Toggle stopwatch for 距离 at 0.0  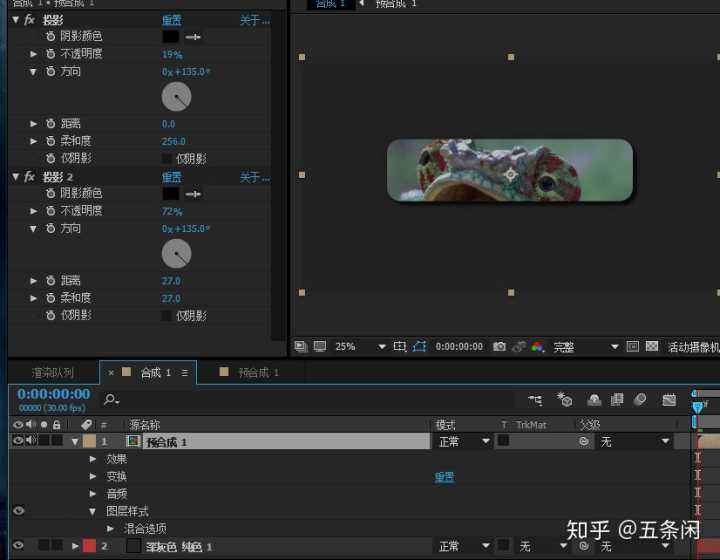pos(51,123)
